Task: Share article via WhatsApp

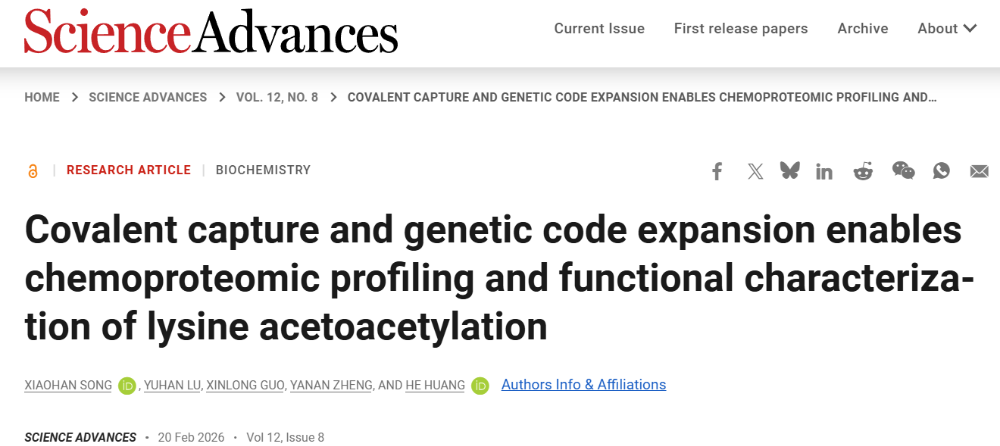Action: click(941, 171)
